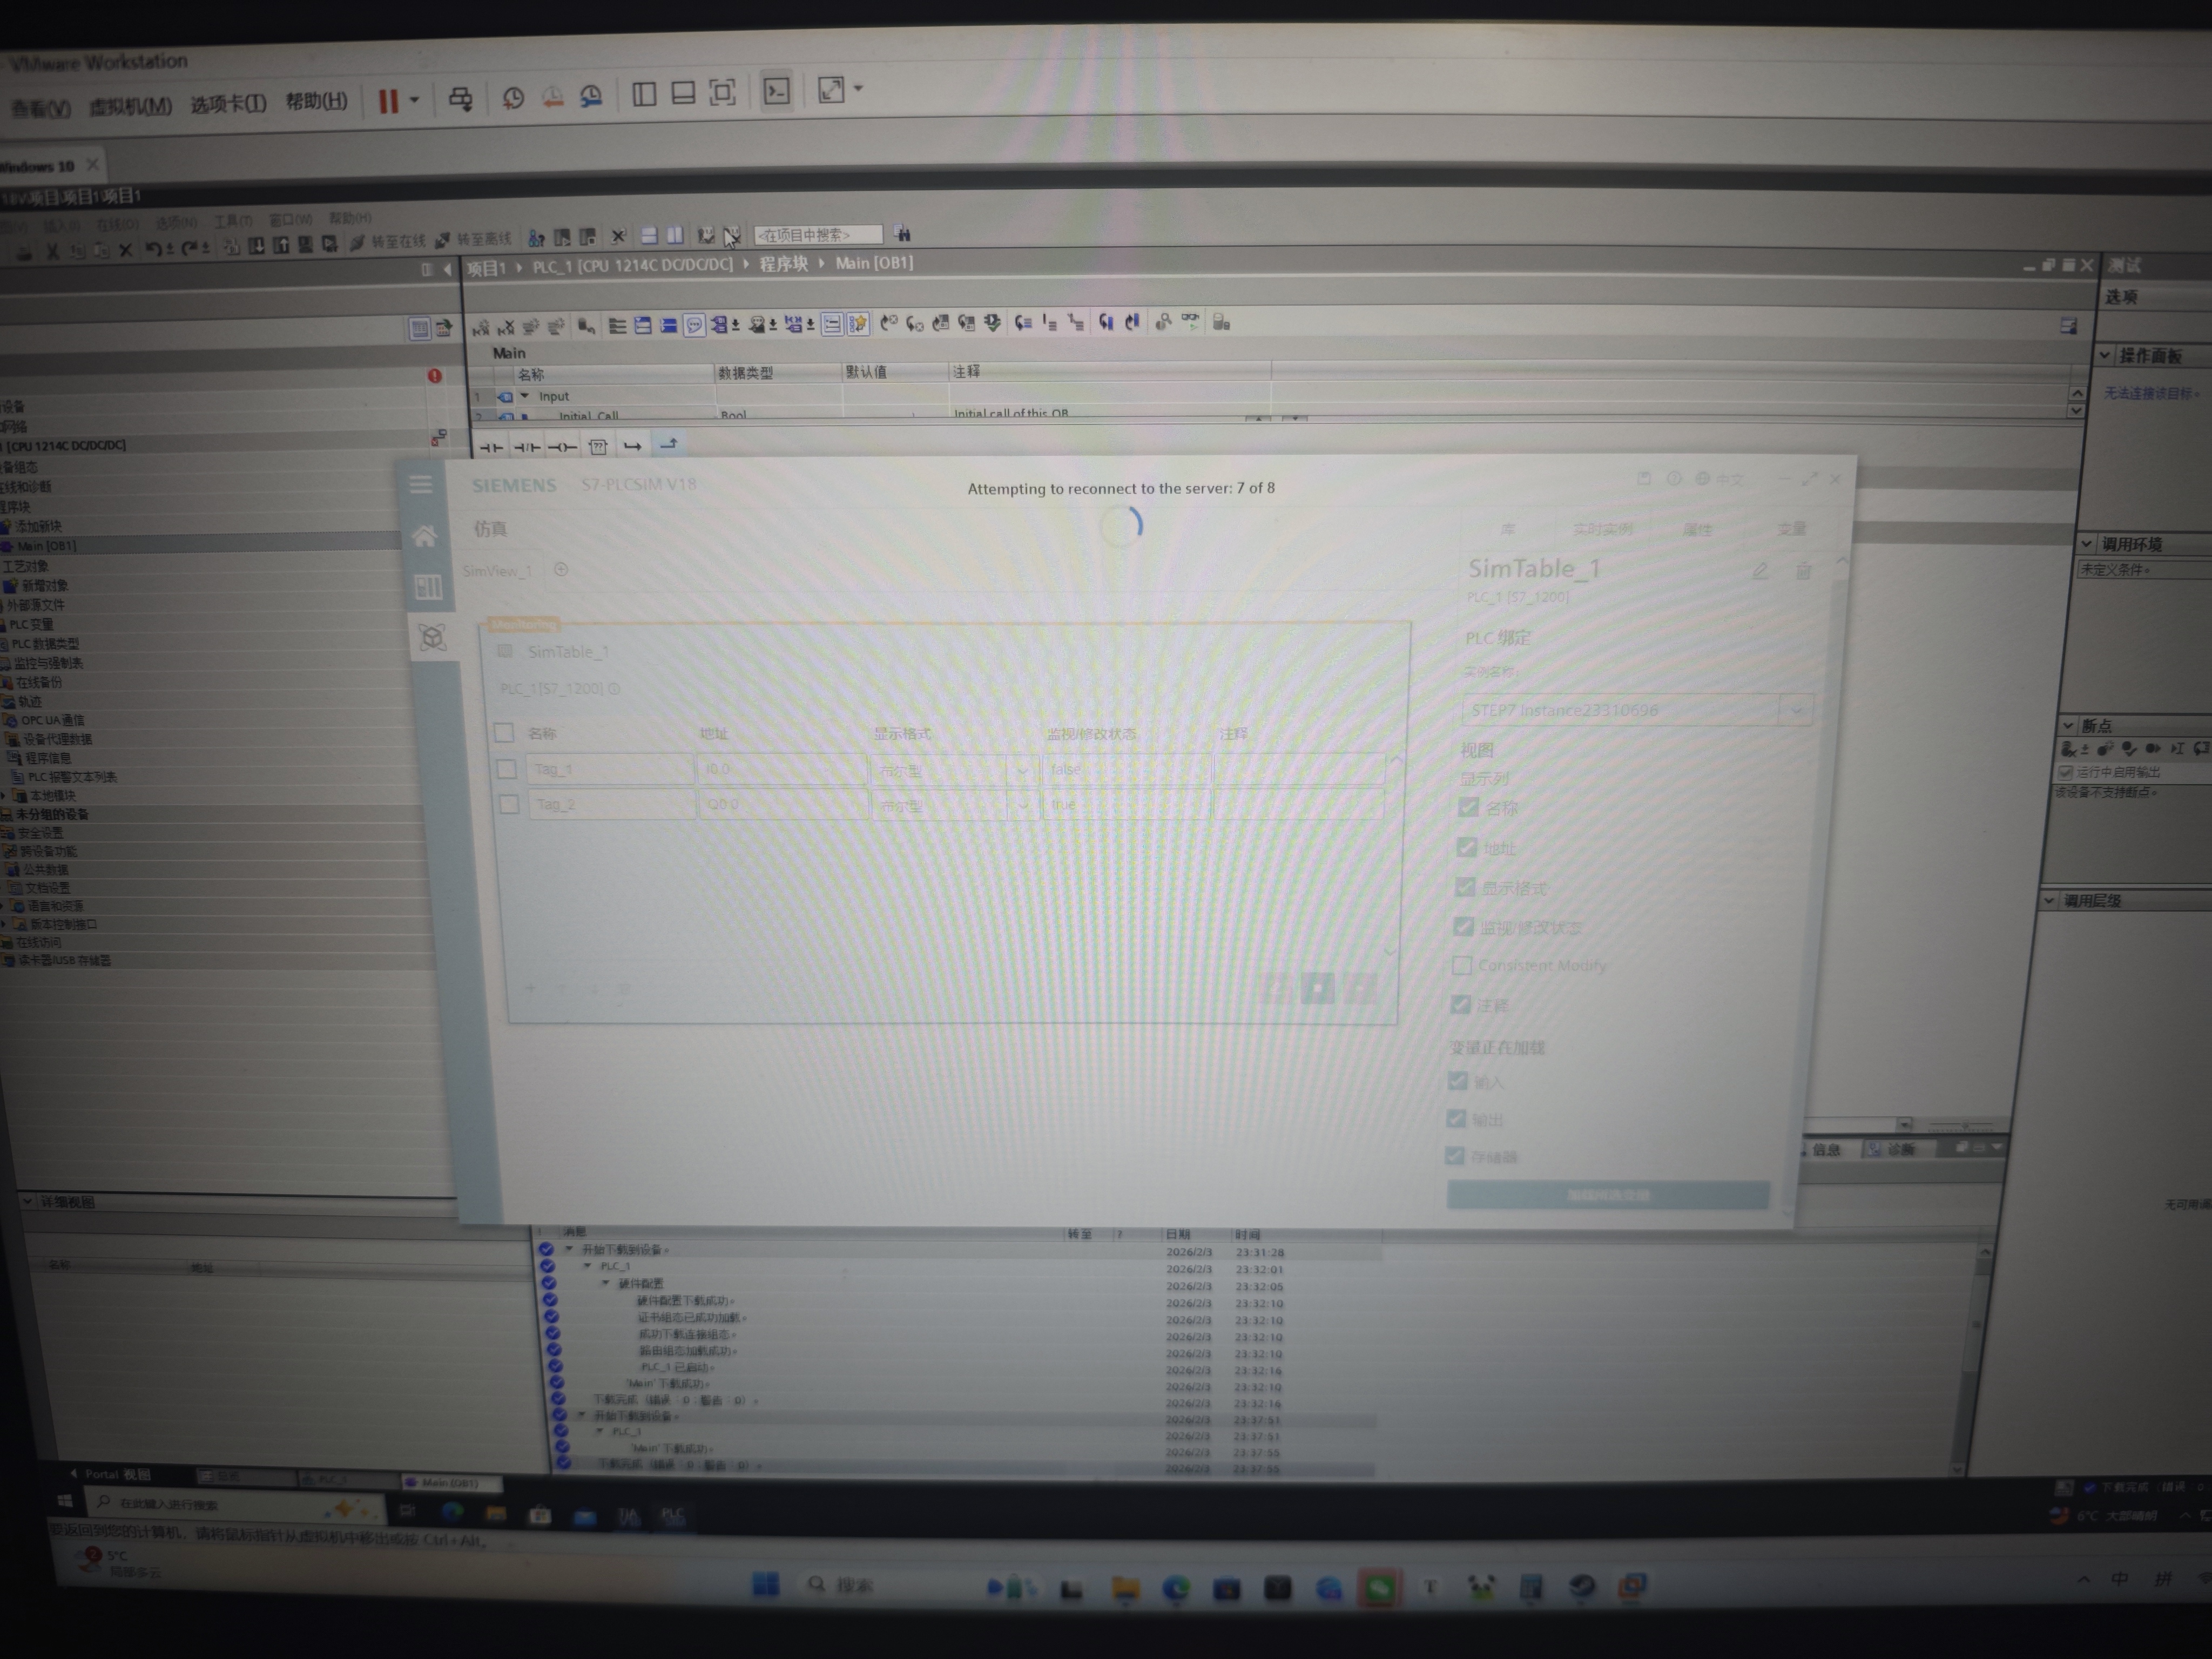Screen dimensions: 2212x1659
Task: Enter VMware full screen mode icon
Action: 722,93
